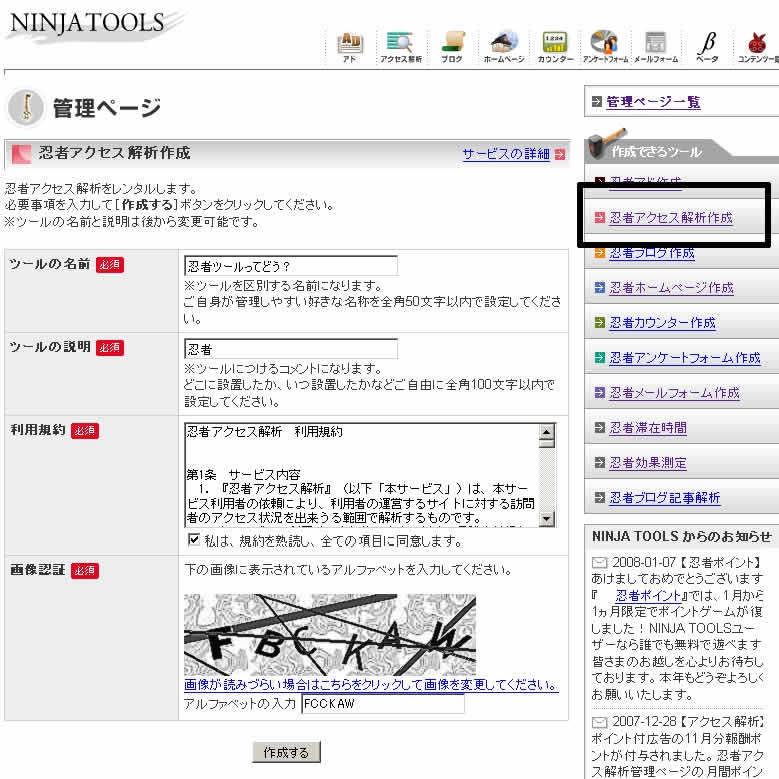
Task: Open the アンケートフォーム icon
Action: tap(604, 45)
